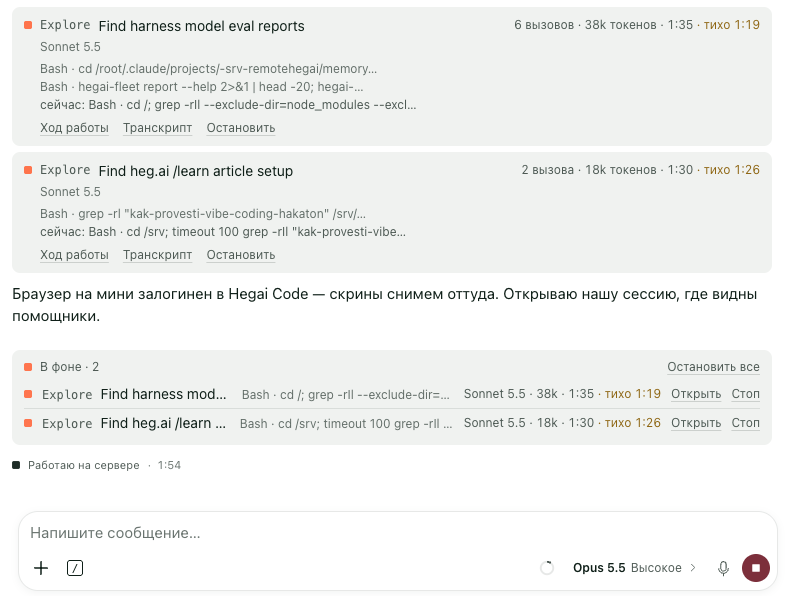The height and width of the screenshot is (596, 790).
Task: Click Работаю на сервере status text
Action: click(x=84, y=465)
